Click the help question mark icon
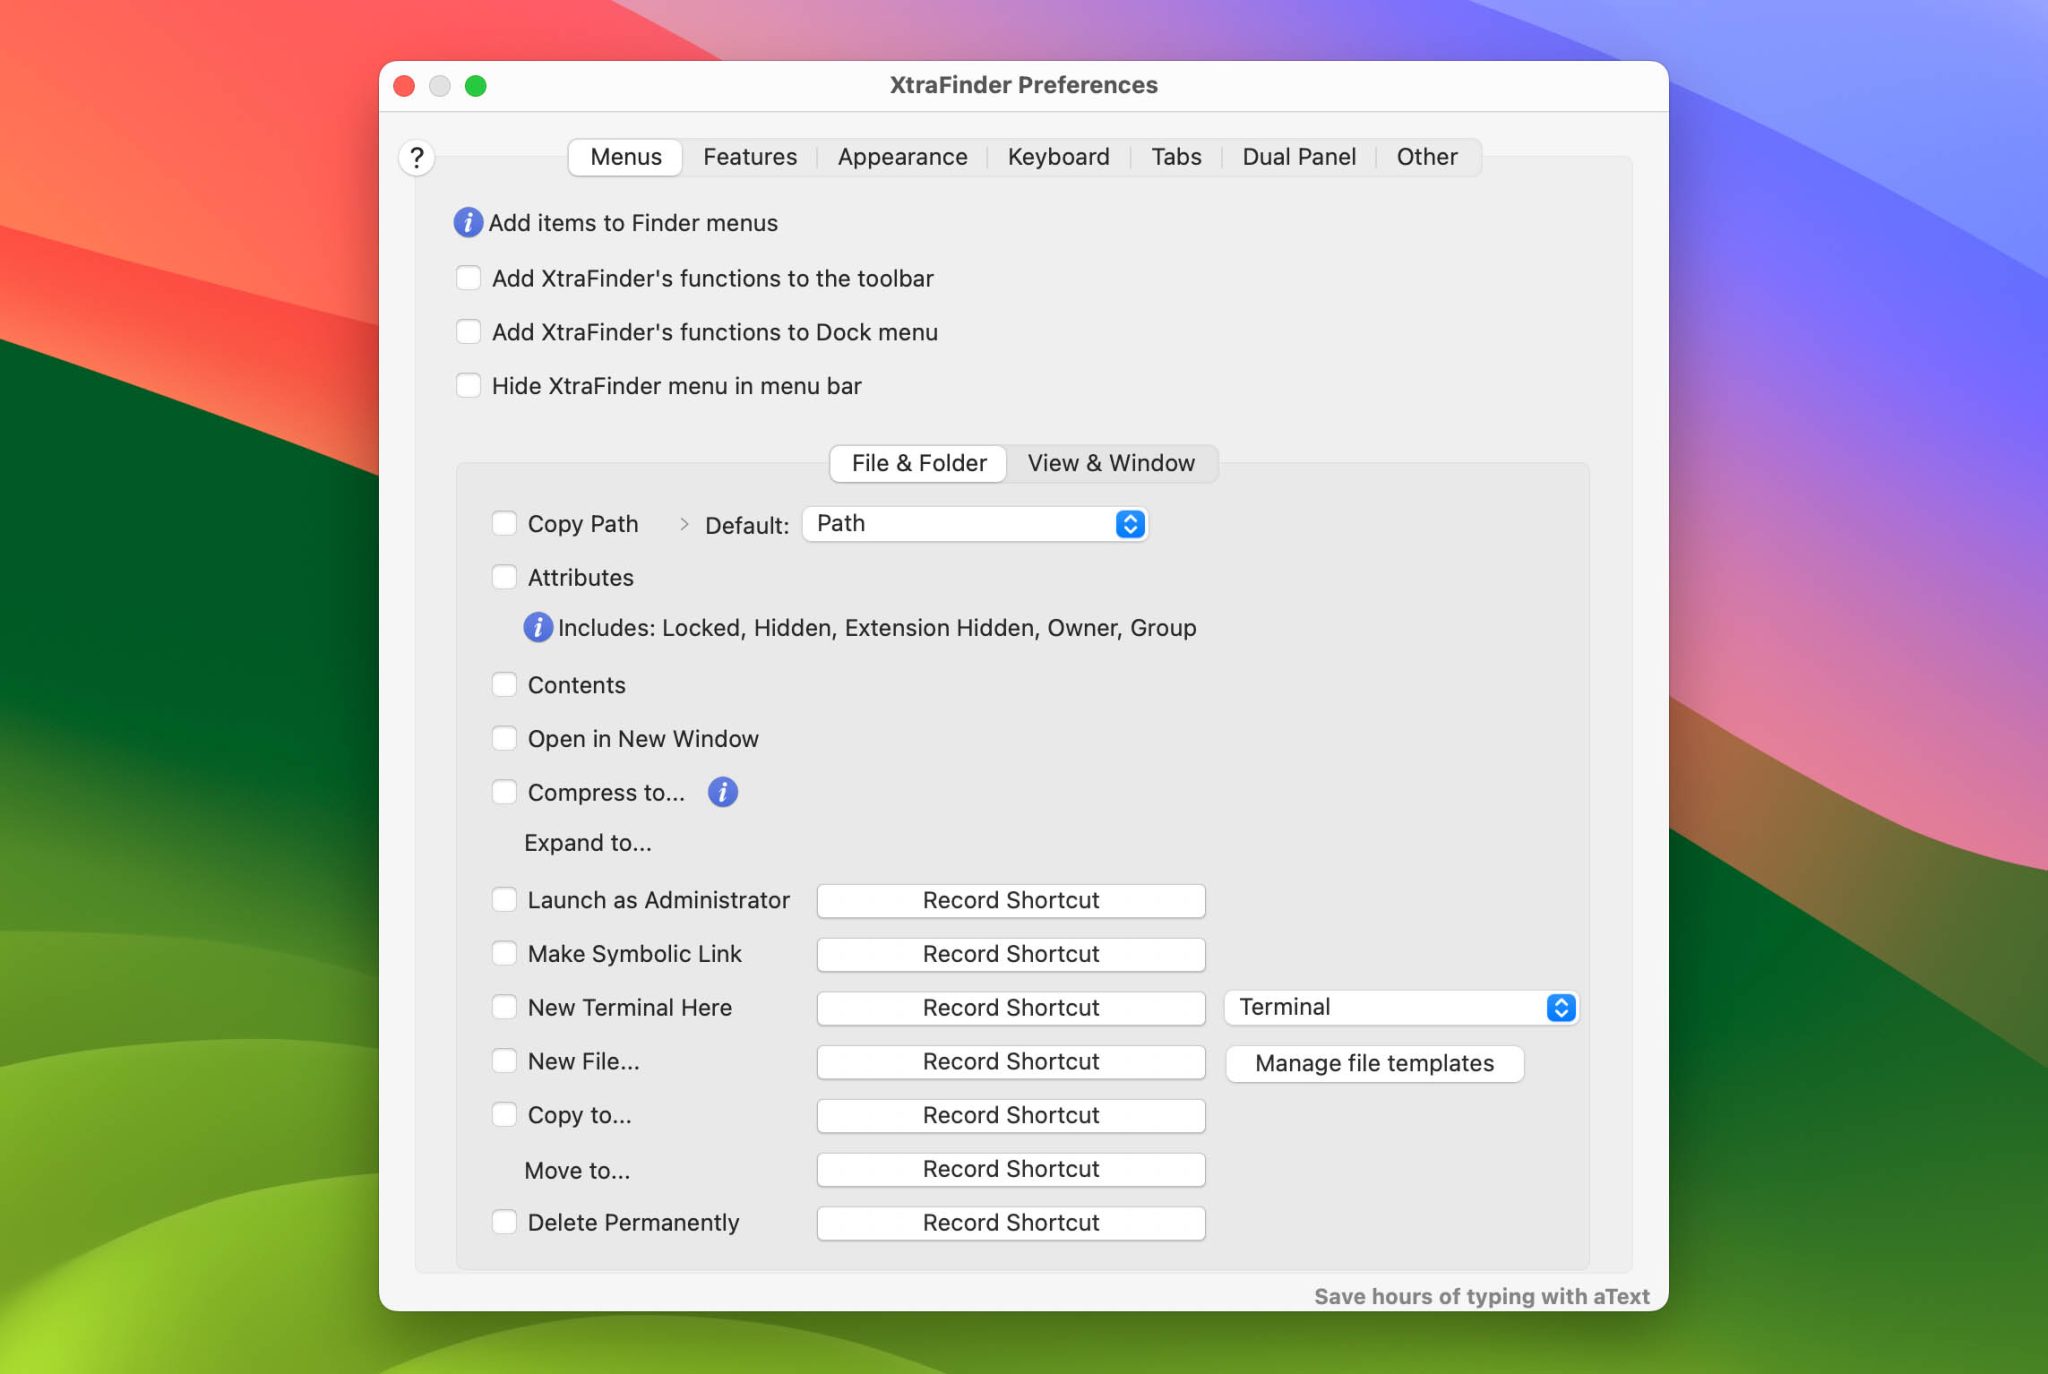Image resolution: width=2048 pixels, height=1374 pixels. coord(417,157)
